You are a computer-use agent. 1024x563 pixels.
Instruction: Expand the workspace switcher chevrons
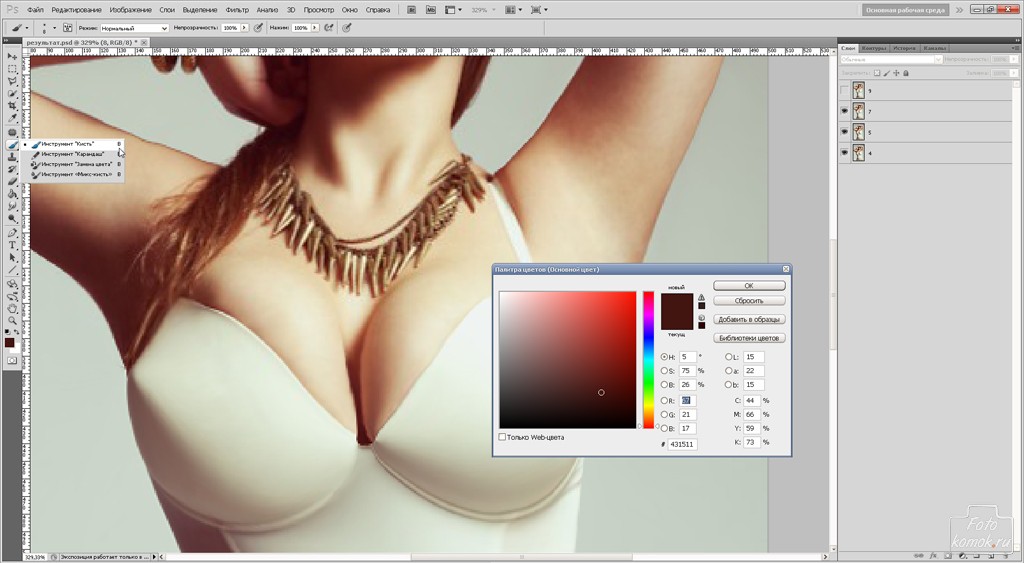pos(959,10)
